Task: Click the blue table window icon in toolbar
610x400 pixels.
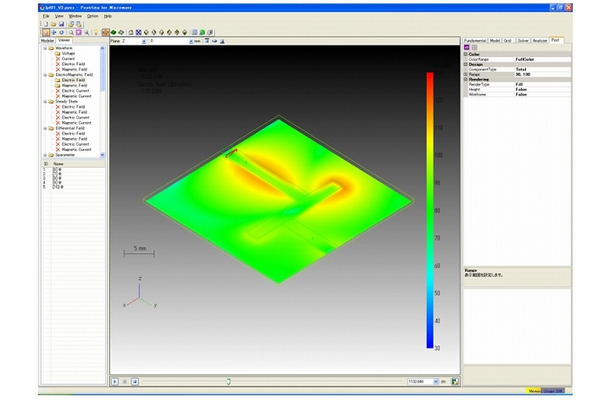Action: pyautogui.click(x=195, y=33)
